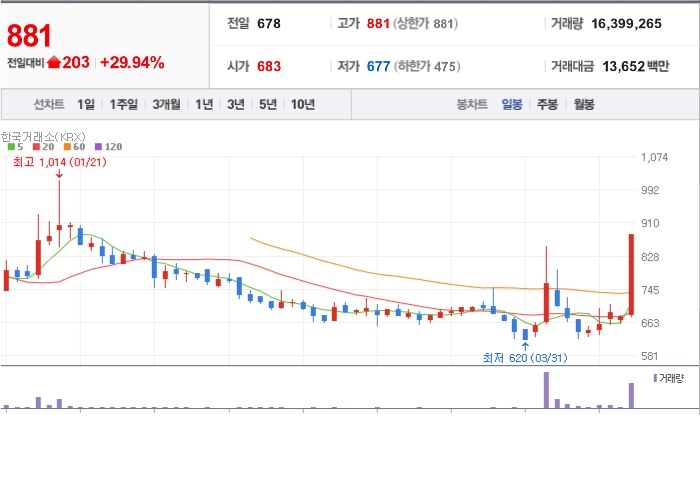The width and height of the screenshot is (700, 490).
Task: Open the 3년 chart range
Action: click(x=236, y=104)
